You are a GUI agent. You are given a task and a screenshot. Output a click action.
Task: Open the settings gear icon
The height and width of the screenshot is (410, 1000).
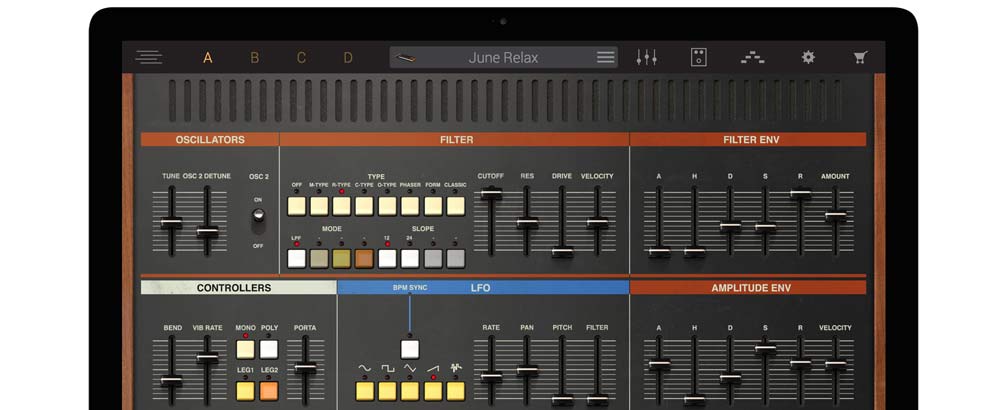(808, 57)
